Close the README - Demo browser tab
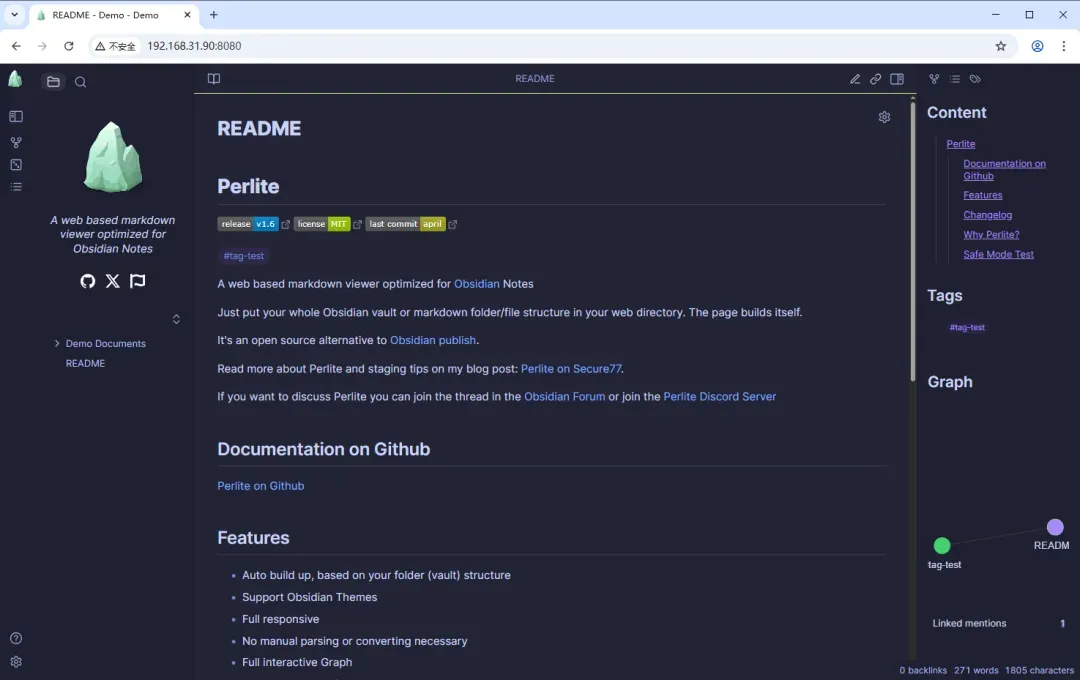Viewport: 1080px width, 680px height. (187, 14)
